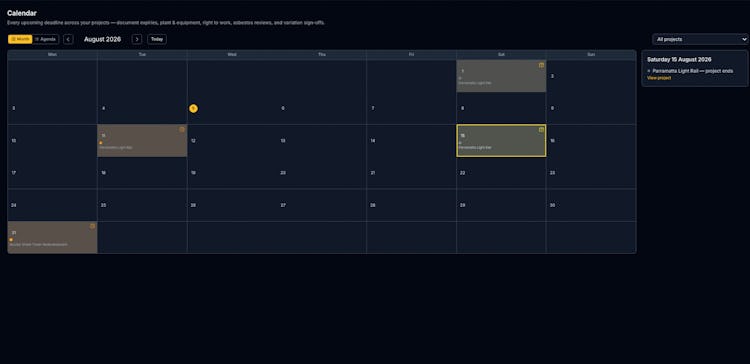This screenshot has width=750, height=364.
Task: Click the calendar icon in the August 11 cell
Action: click(182, 129)
